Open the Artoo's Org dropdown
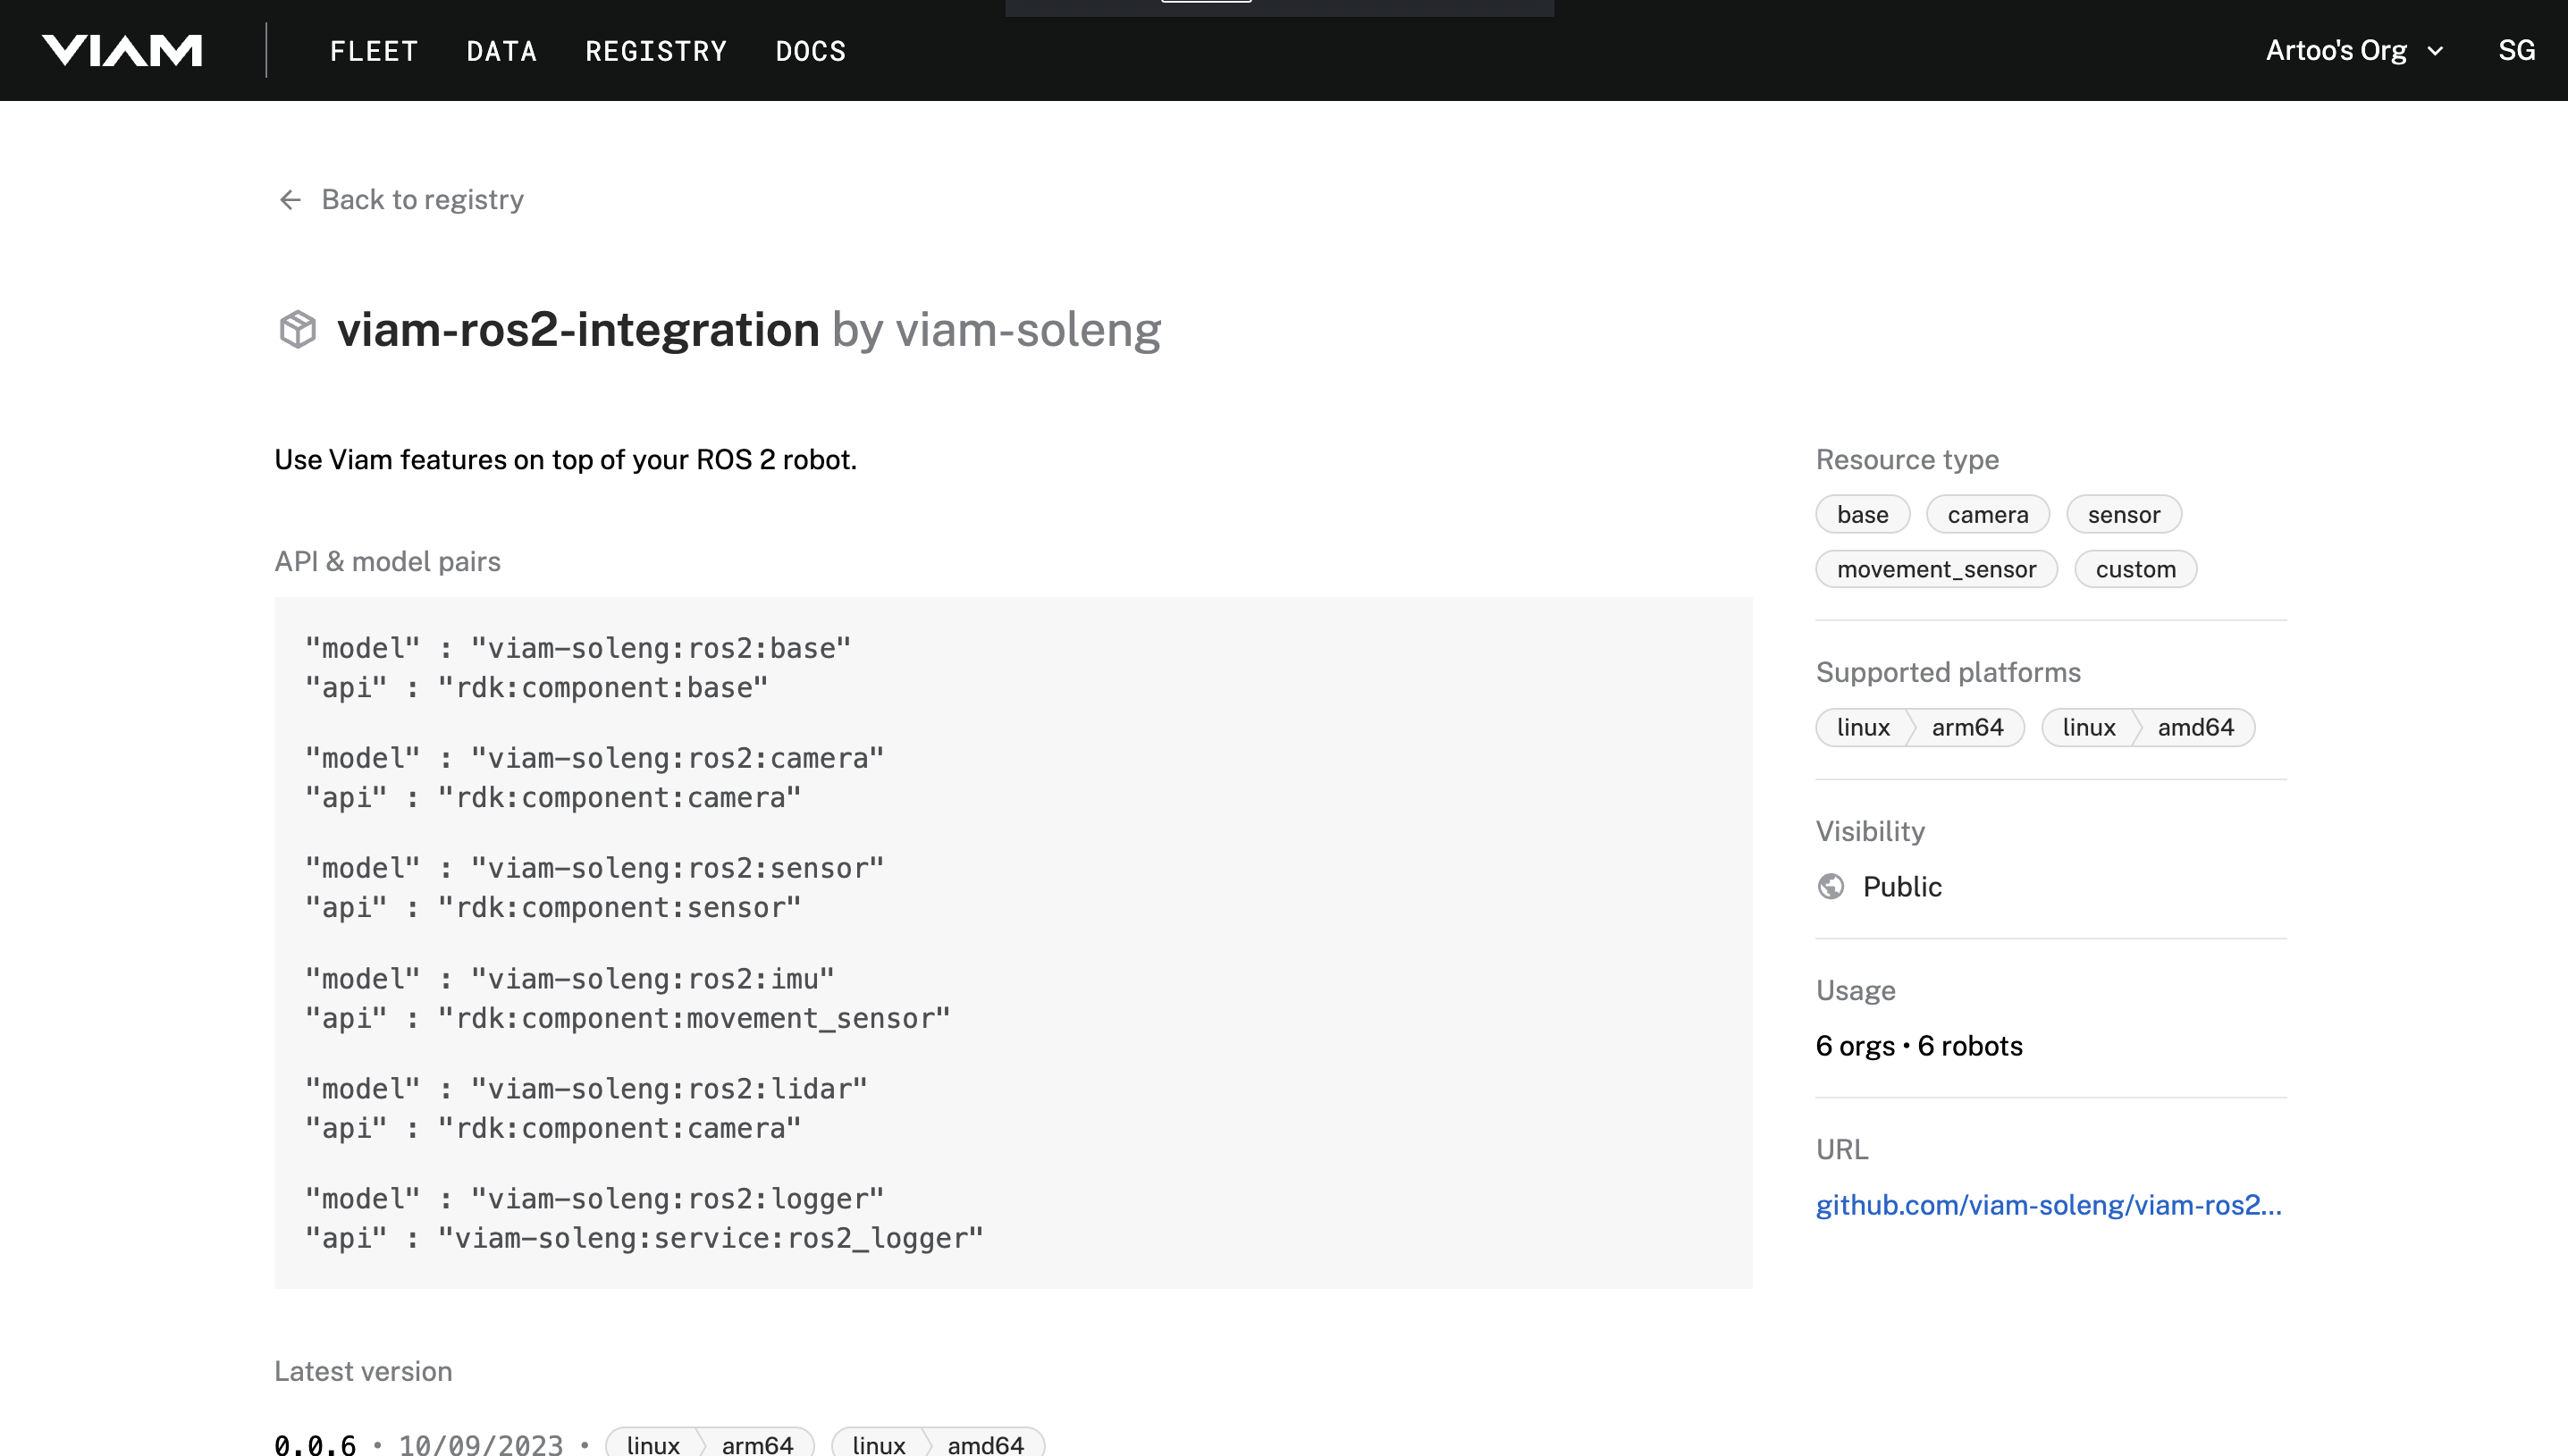This screenshot has height=1456, width=2568. 2354,50
